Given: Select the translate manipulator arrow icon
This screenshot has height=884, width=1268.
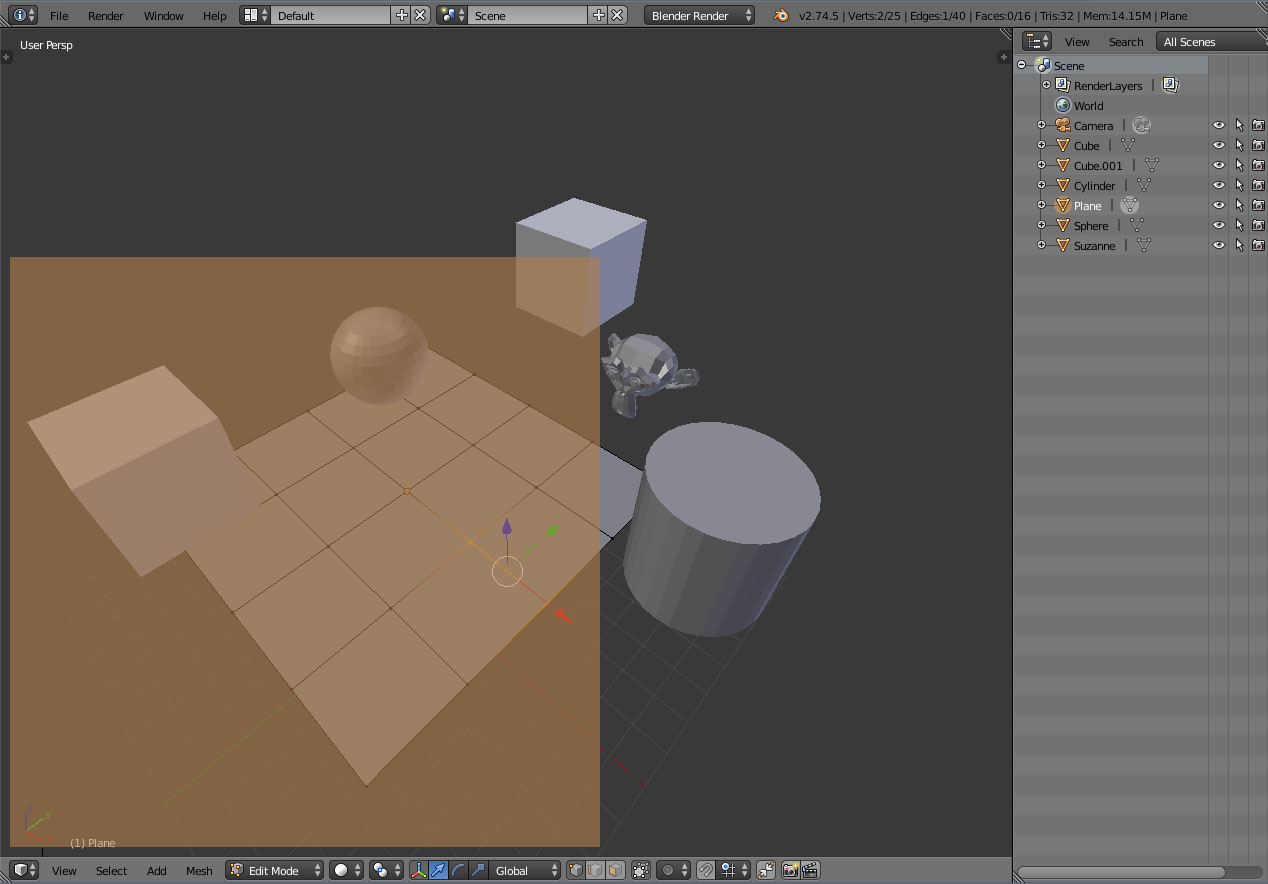Looking at the screenshot, I should 438,870.
